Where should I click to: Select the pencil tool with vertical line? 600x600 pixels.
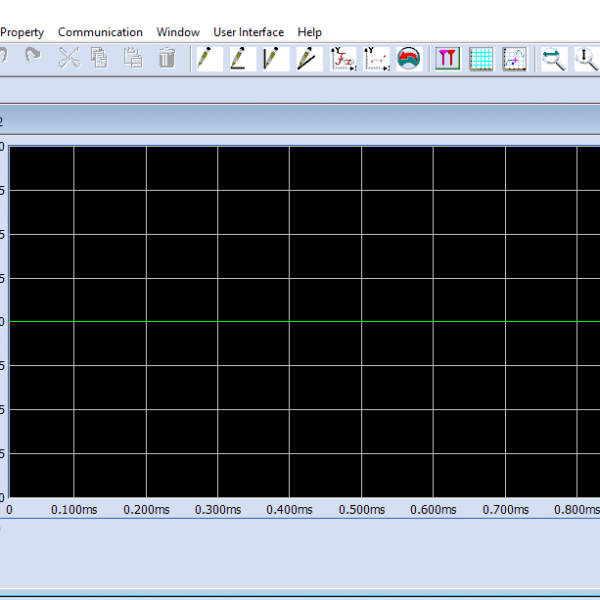point(271,58)
